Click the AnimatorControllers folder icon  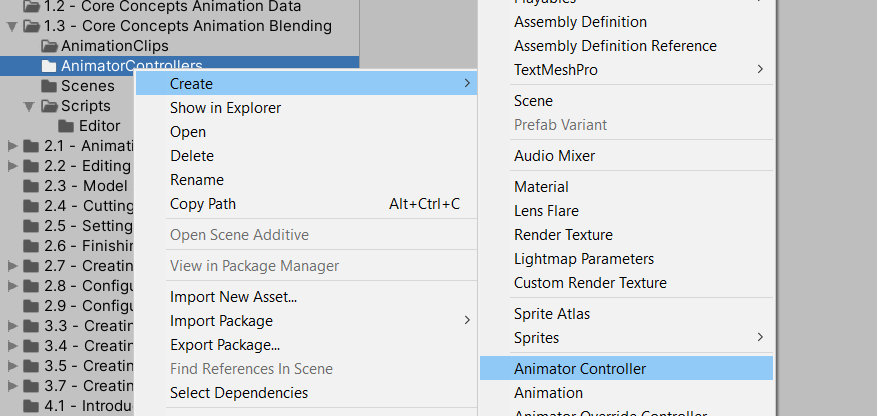[x=49, y=66]
